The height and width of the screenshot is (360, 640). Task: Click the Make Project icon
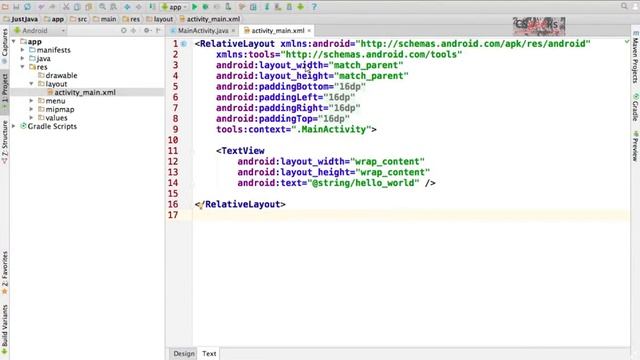[152, 7]
